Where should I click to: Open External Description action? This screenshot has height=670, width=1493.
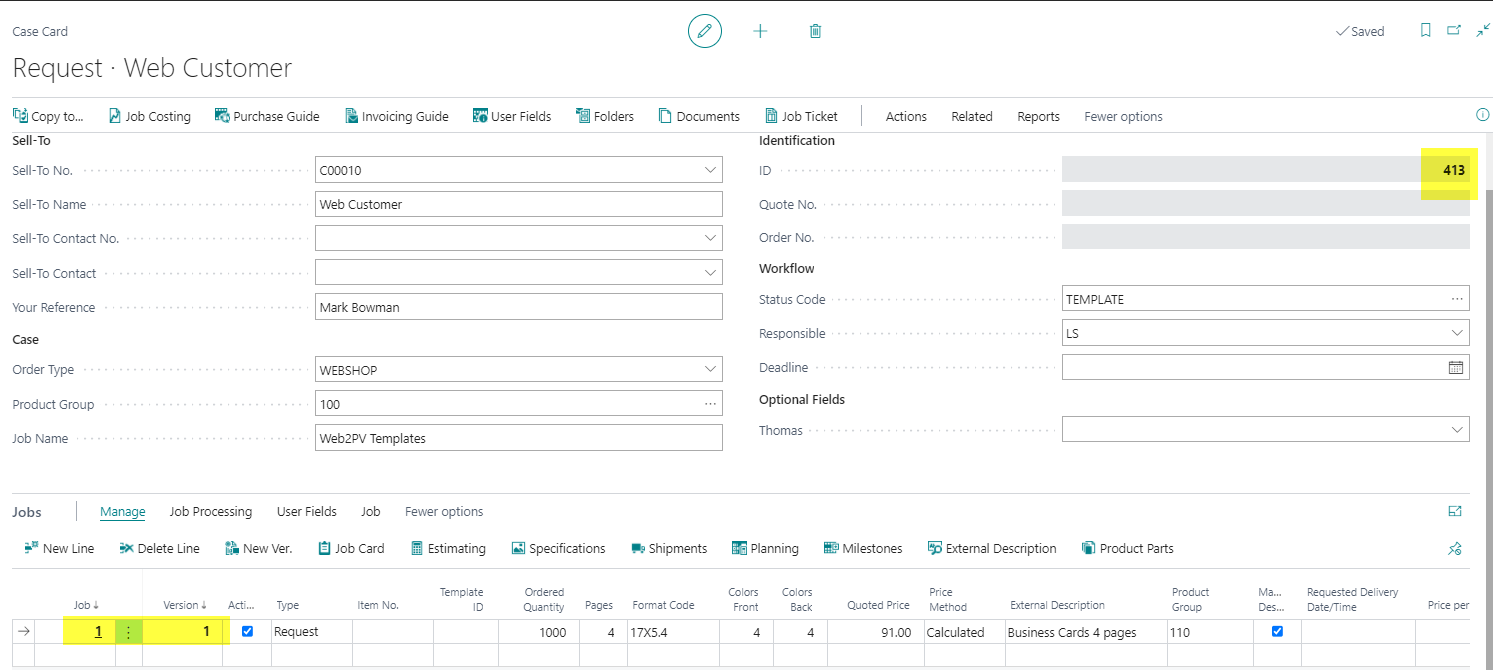tap(992, 548)
